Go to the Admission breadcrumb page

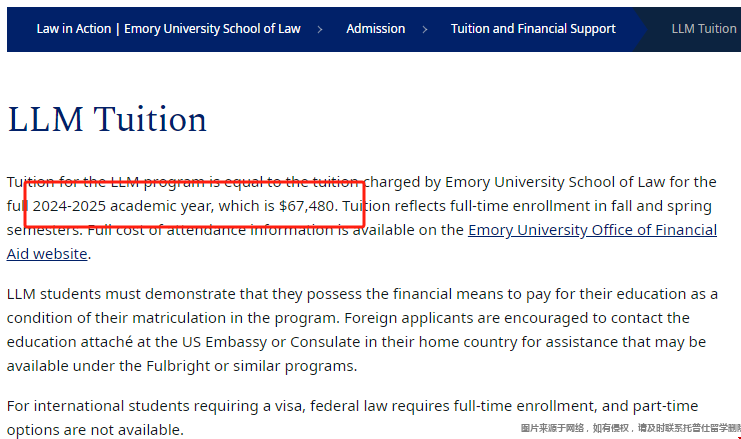[x=376, y=29]
